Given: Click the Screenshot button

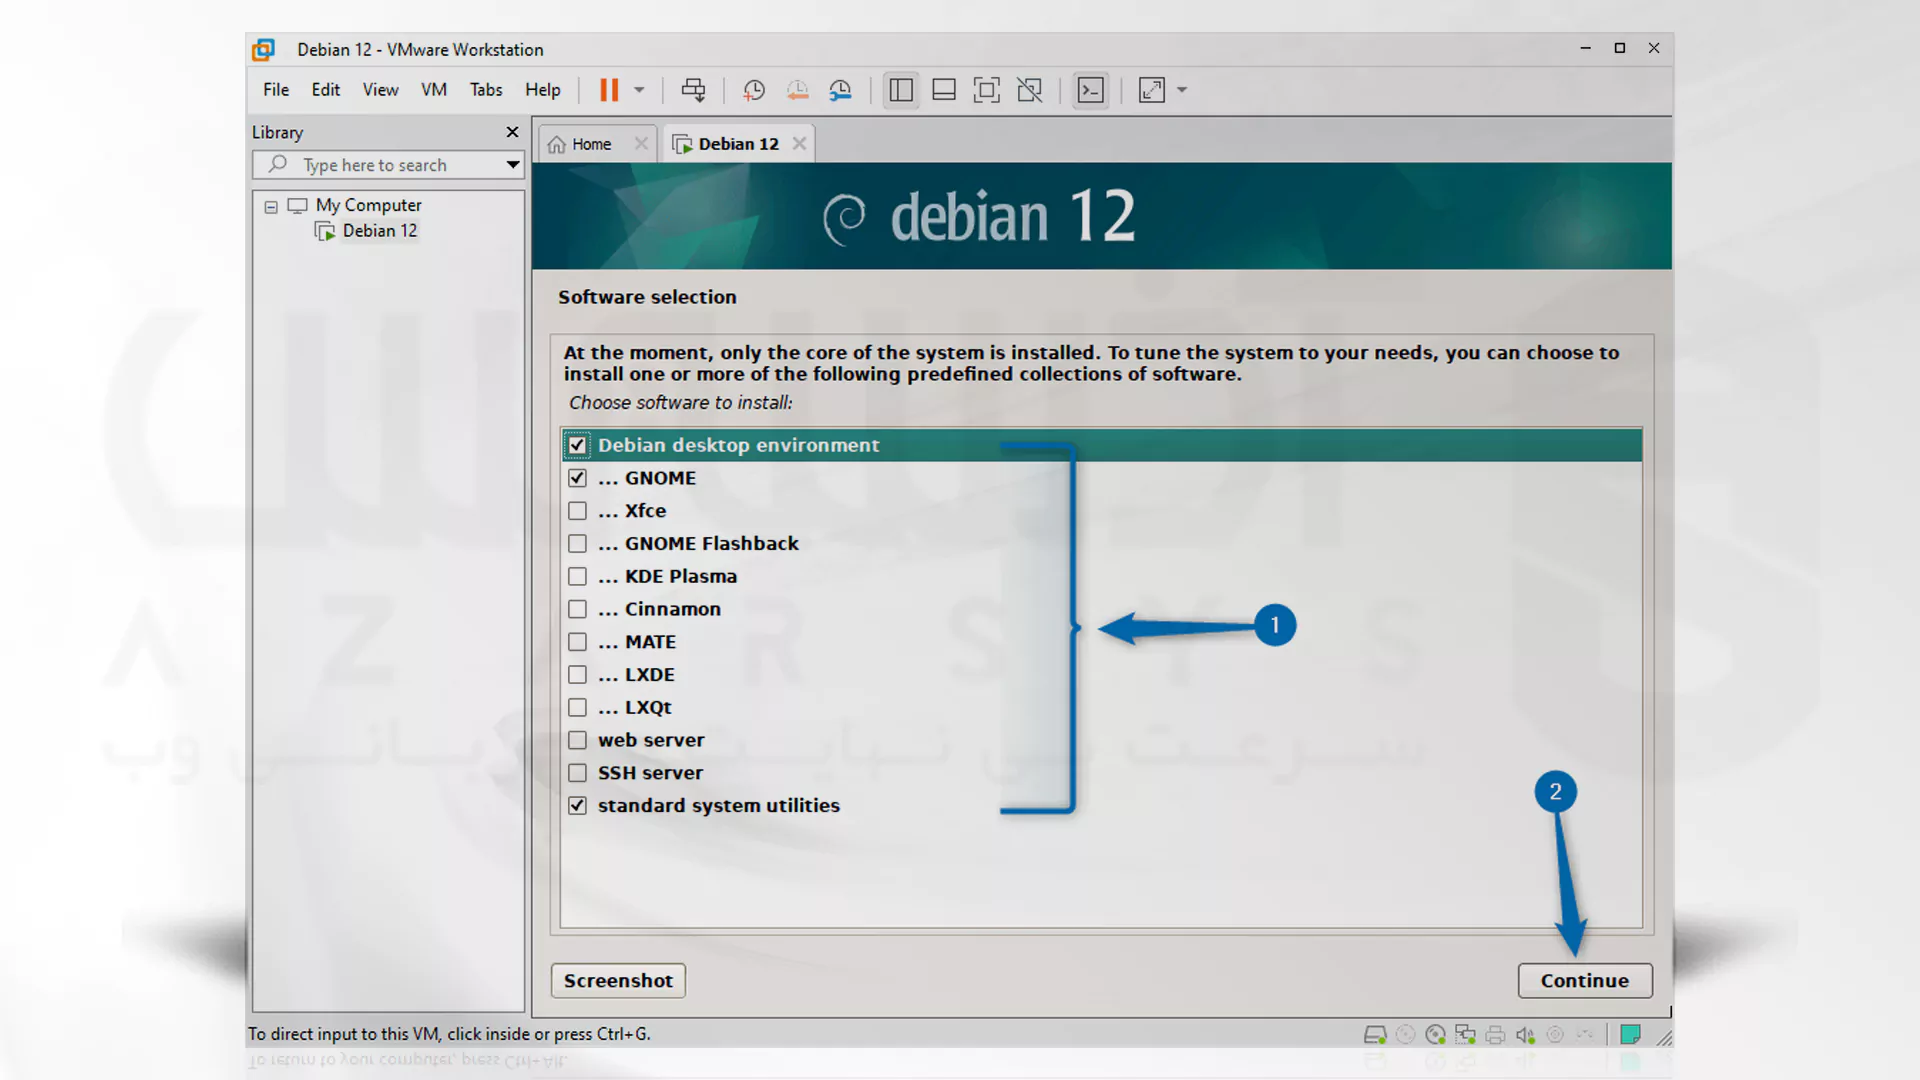Looking at the screenshot, I should [x=618, y=981].
